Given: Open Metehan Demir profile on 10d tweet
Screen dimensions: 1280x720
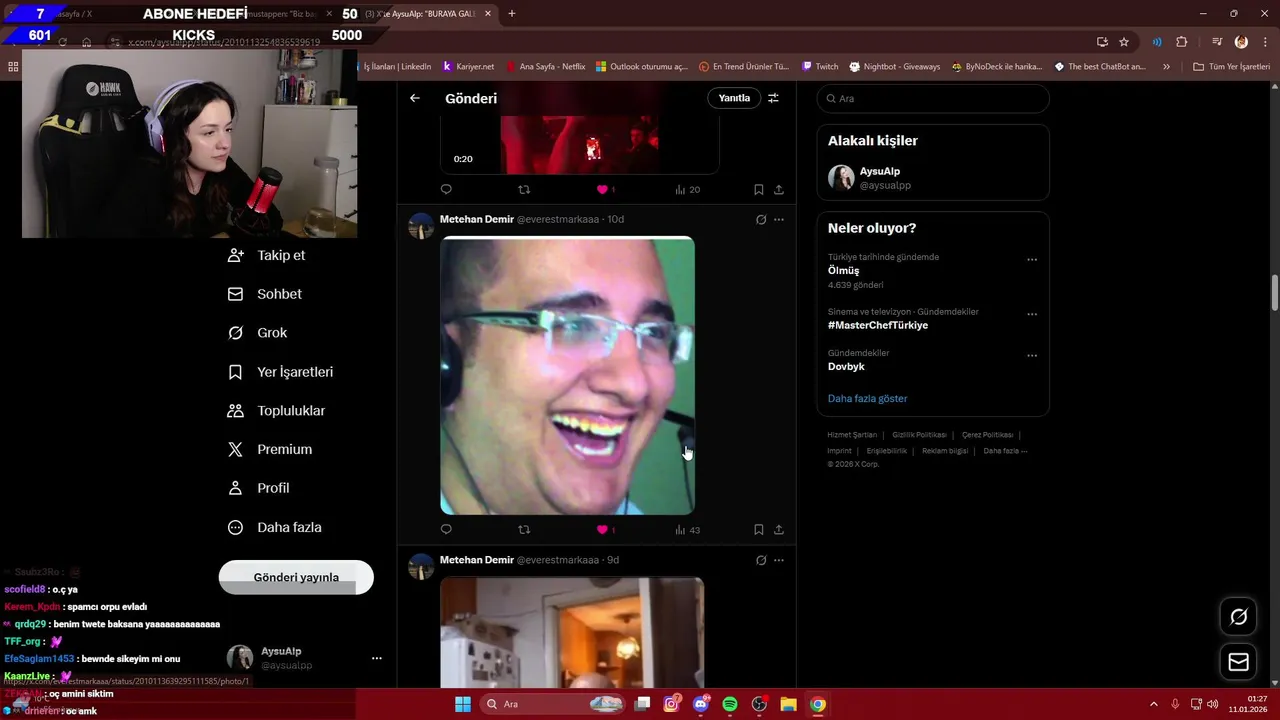Looking at the screenshot, I should click(x=476, y=220).
